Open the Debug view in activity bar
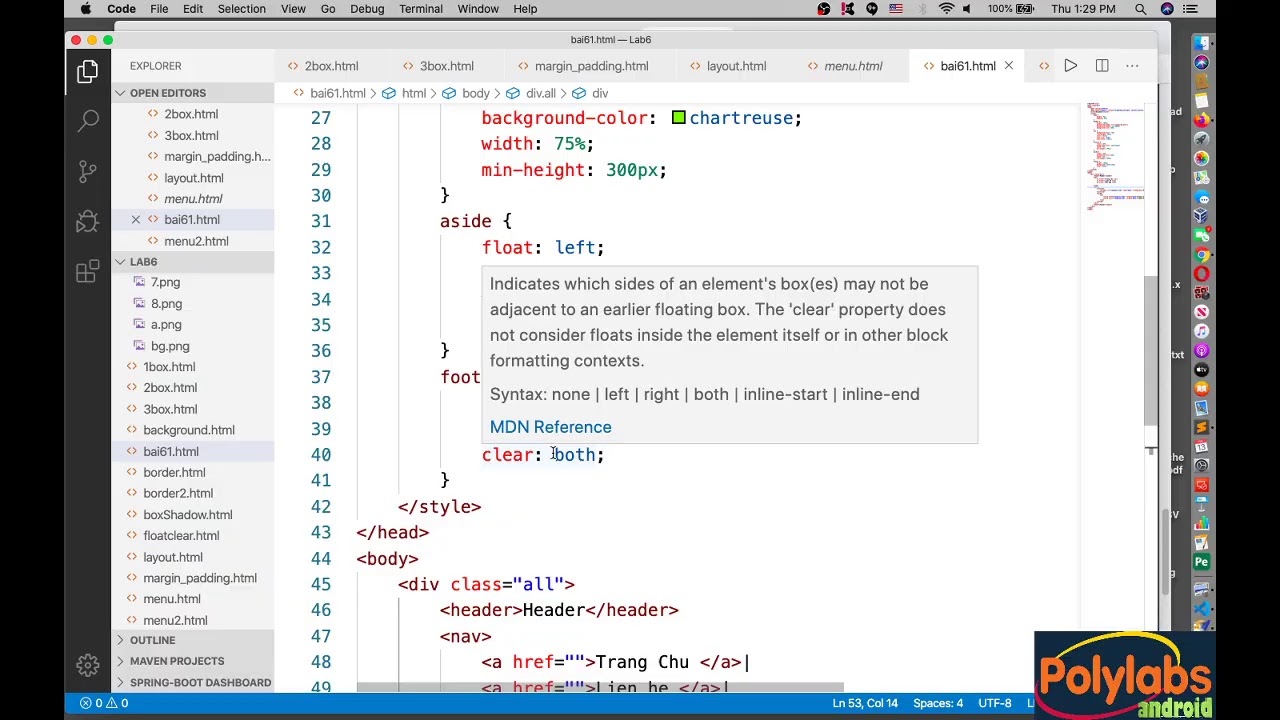This screenshot has height=720, width=1280. (x=88, y=221)
